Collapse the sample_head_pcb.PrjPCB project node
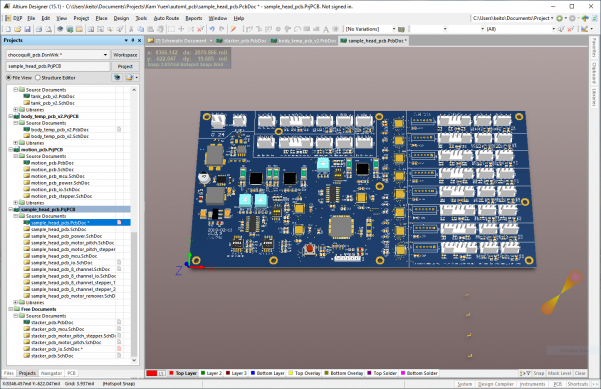Viewport: 601px width, 389px height. coord(10,209)
